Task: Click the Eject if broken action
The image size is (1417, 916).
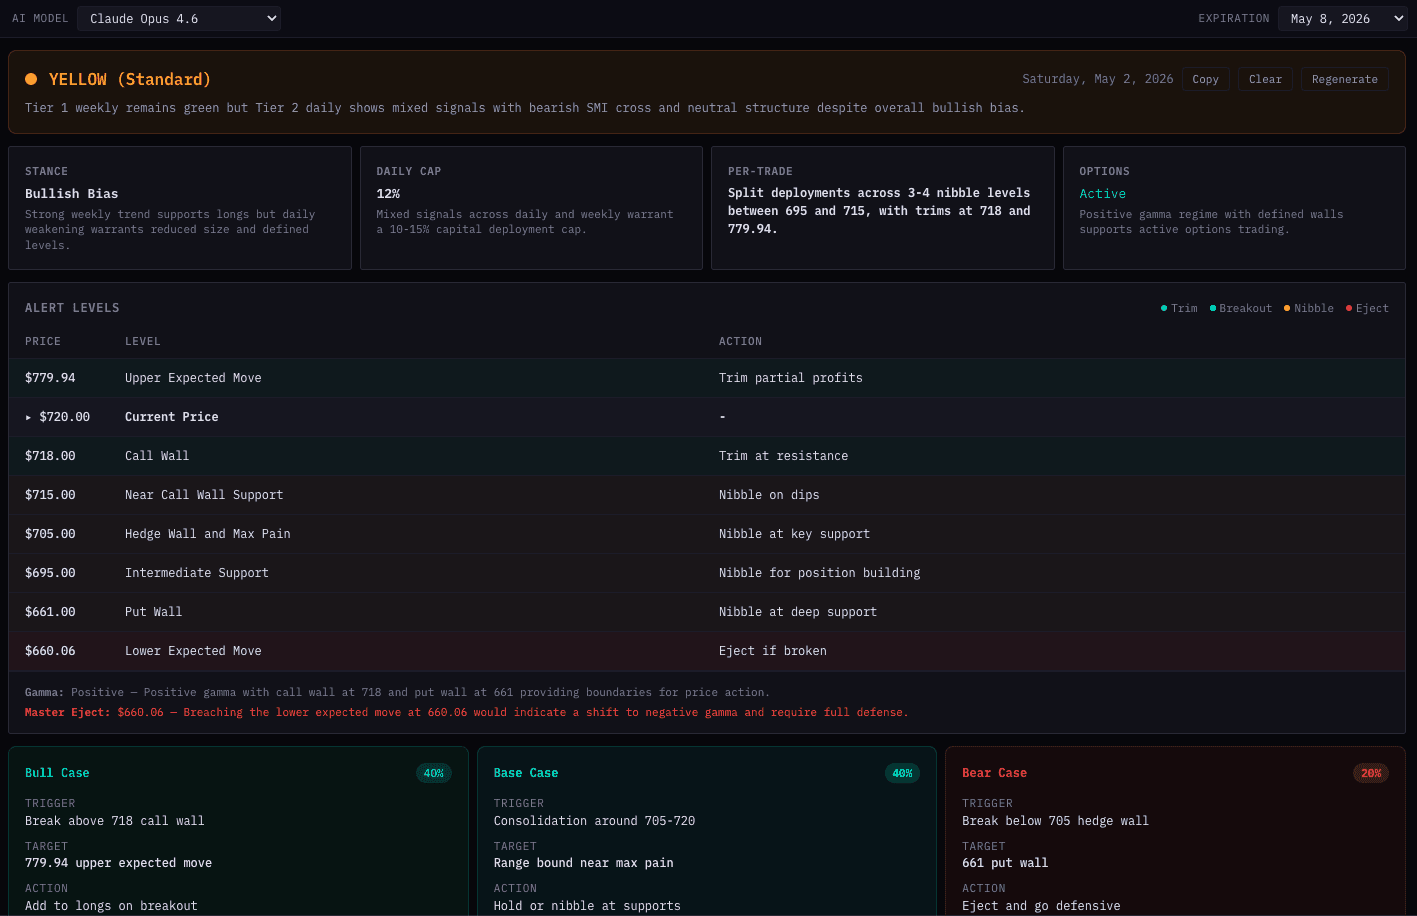Action: coord(773,651)
